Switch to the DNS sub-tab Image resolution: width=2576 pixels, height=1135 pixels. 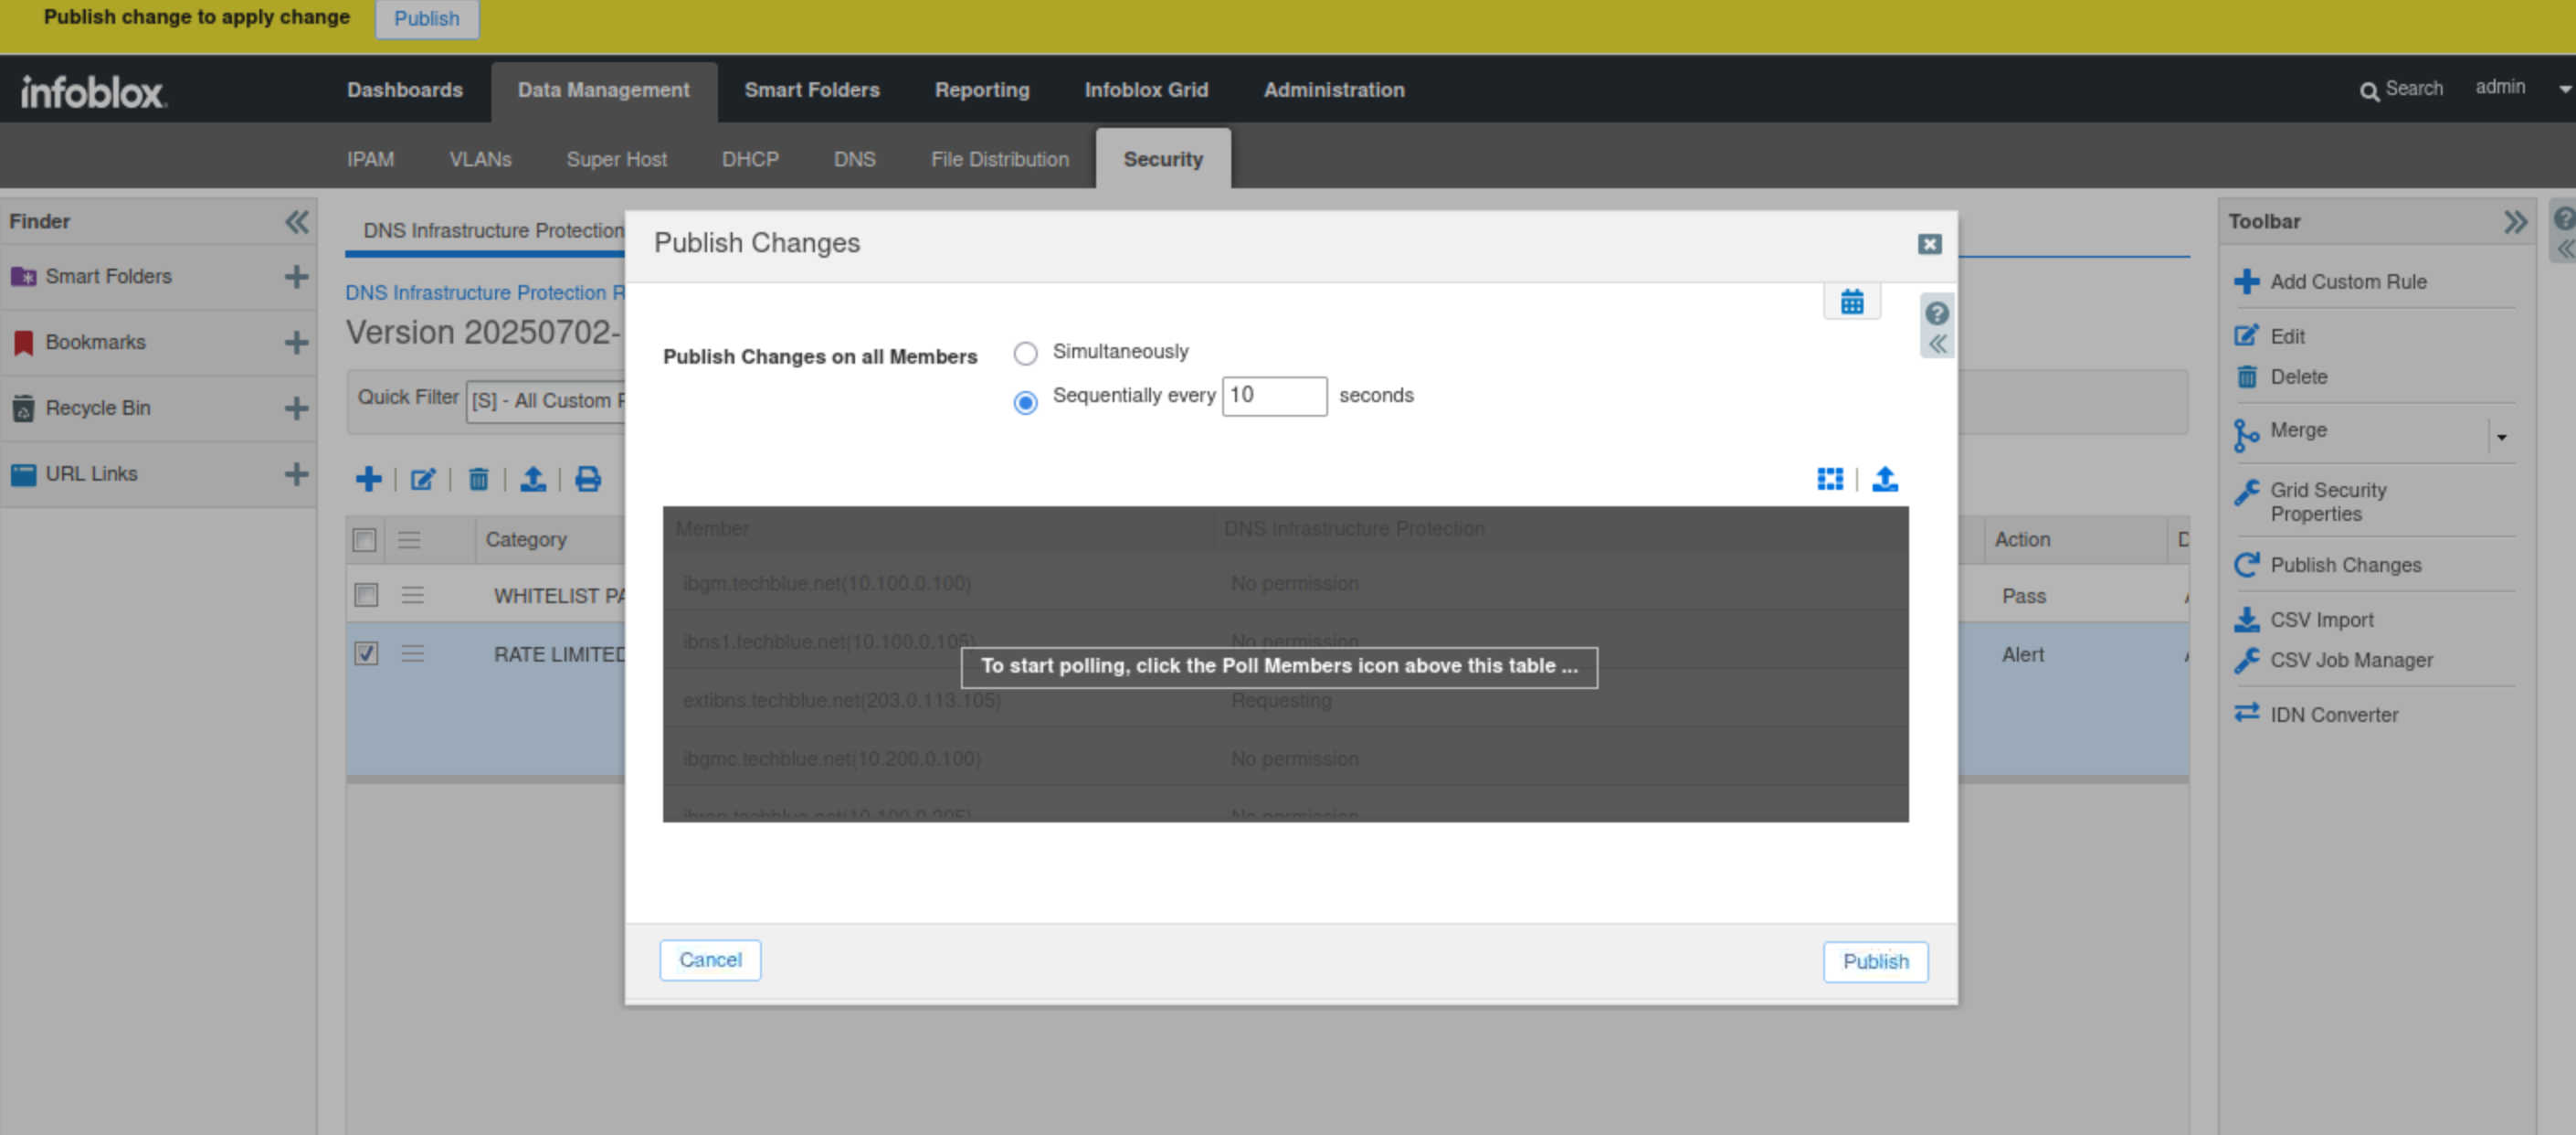point(855,159)
